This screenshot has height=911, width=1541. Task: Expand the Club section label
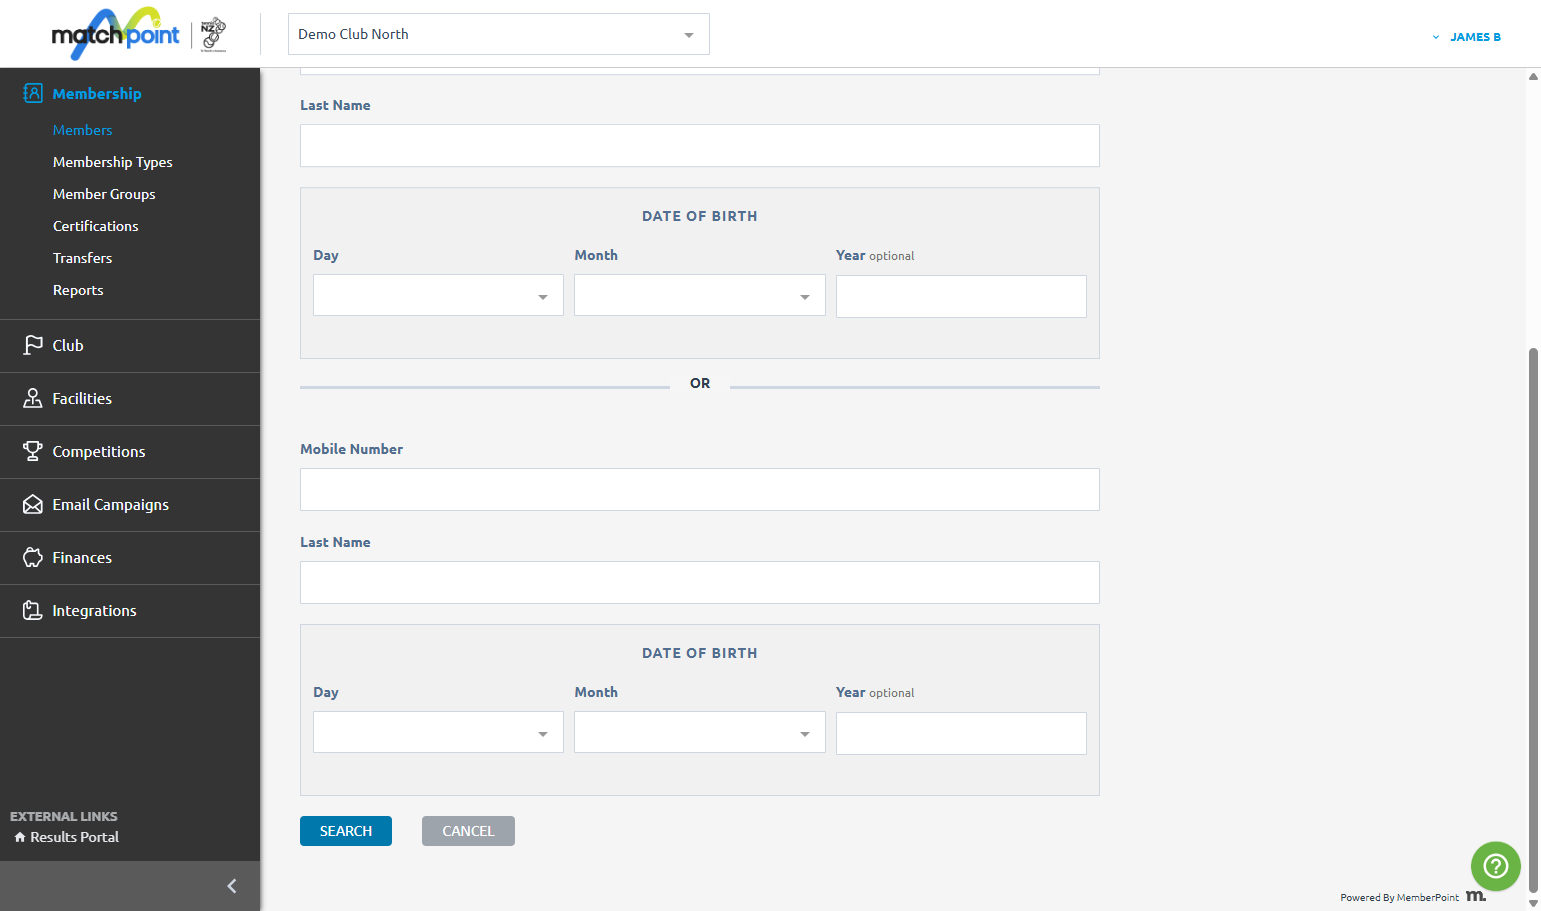[68, 345]
